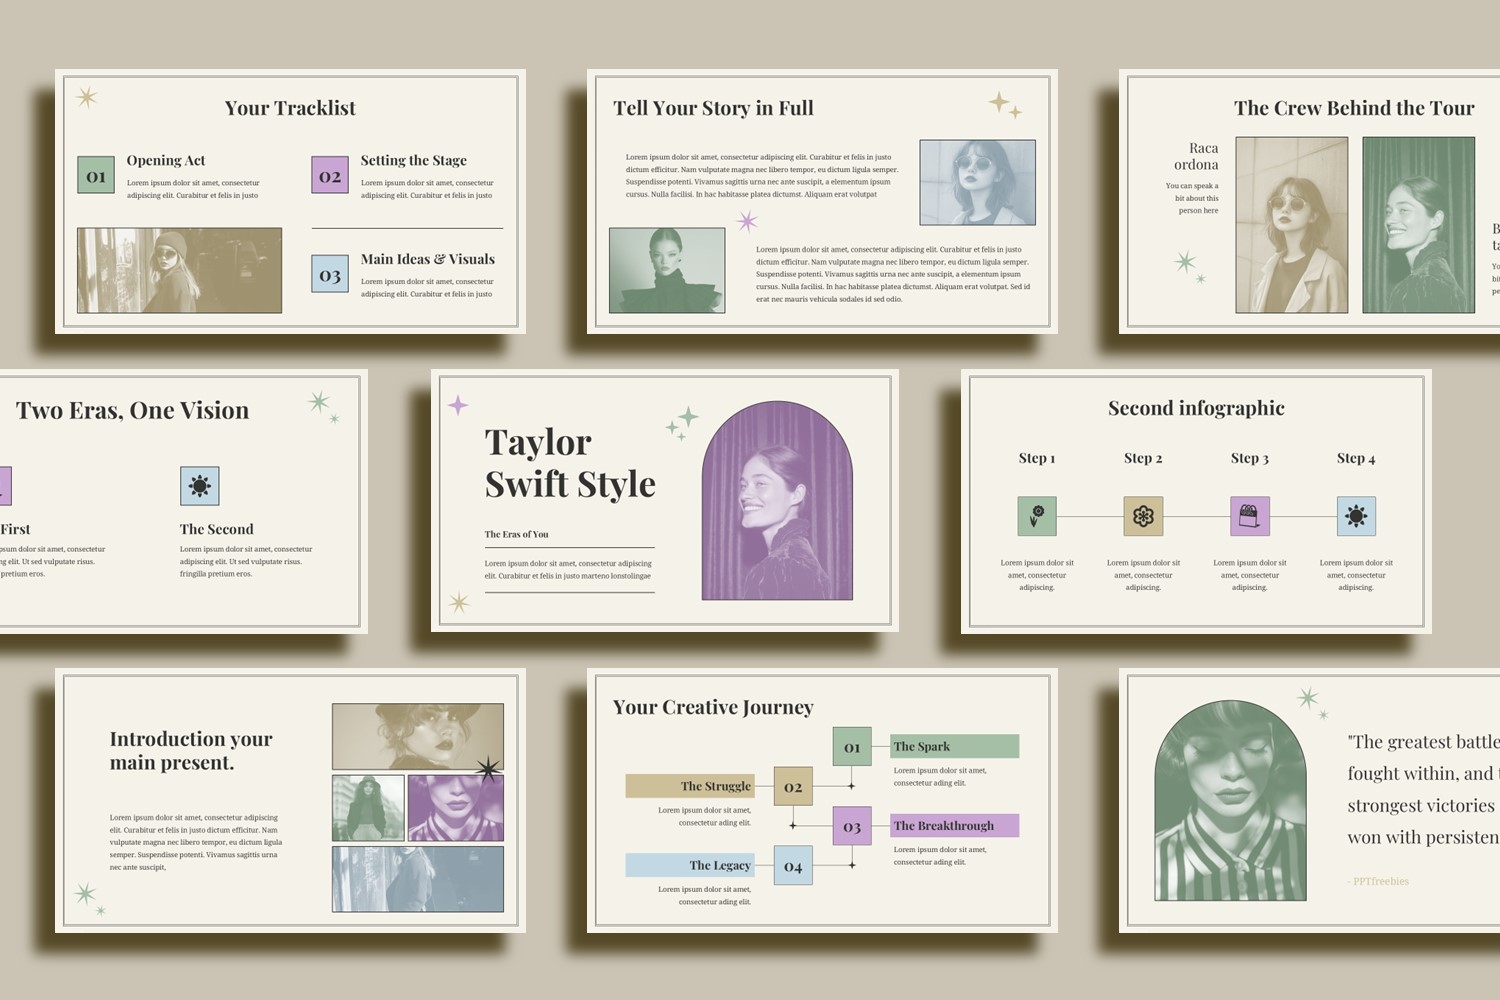Viewport: 1500px width, 1000px height.
Task: Select the Opening Act subtitle
Action: (166, 160)
